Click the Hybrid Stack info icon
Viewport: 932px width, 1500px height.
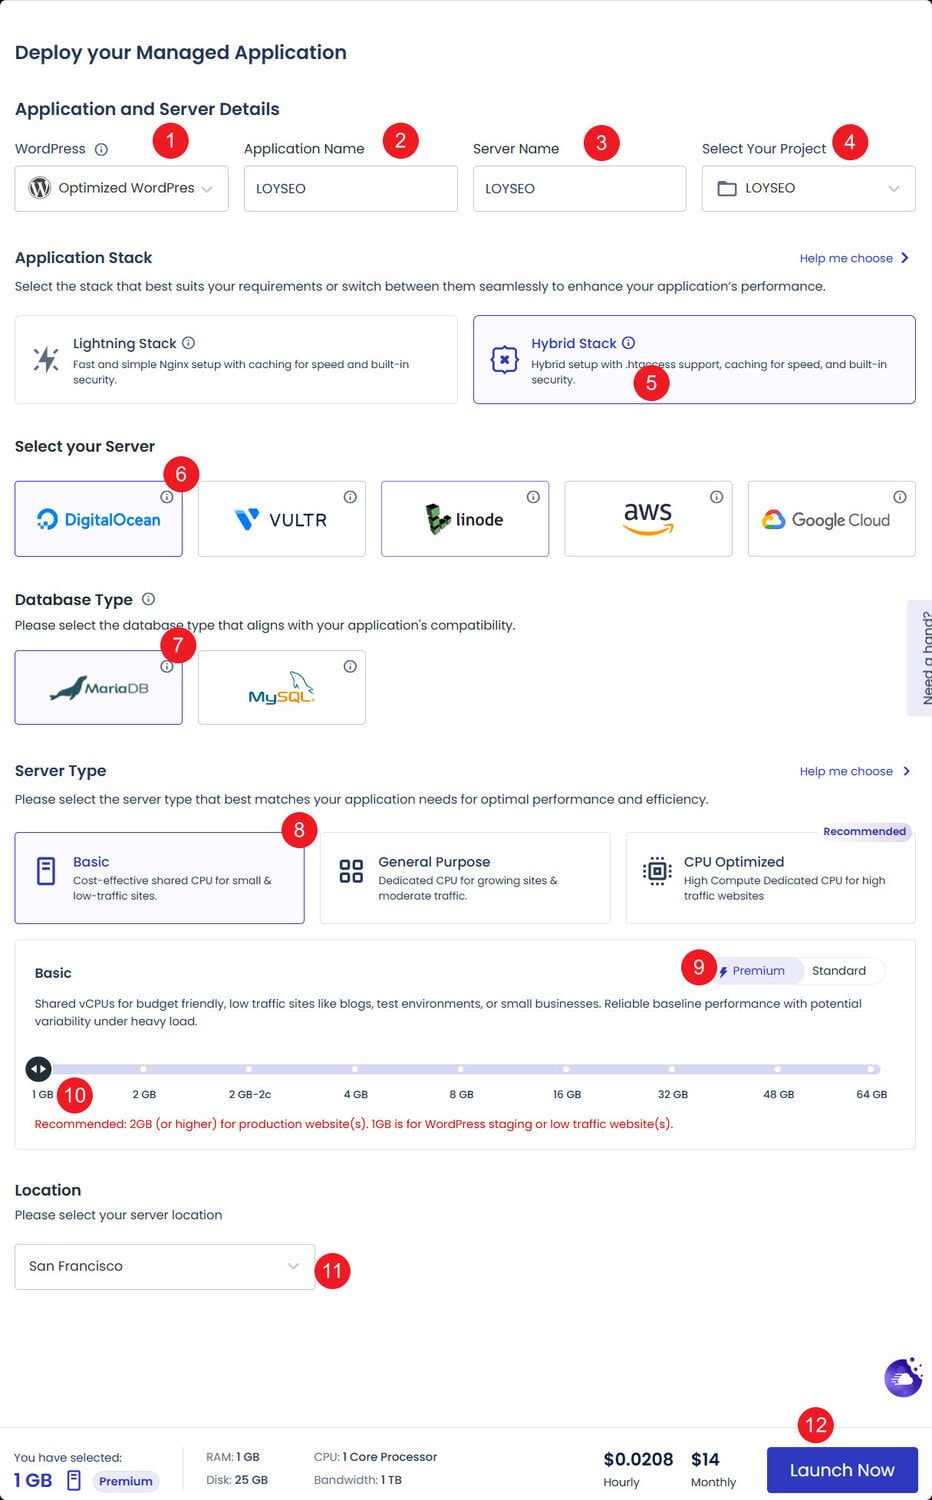(x=628, y=343)
